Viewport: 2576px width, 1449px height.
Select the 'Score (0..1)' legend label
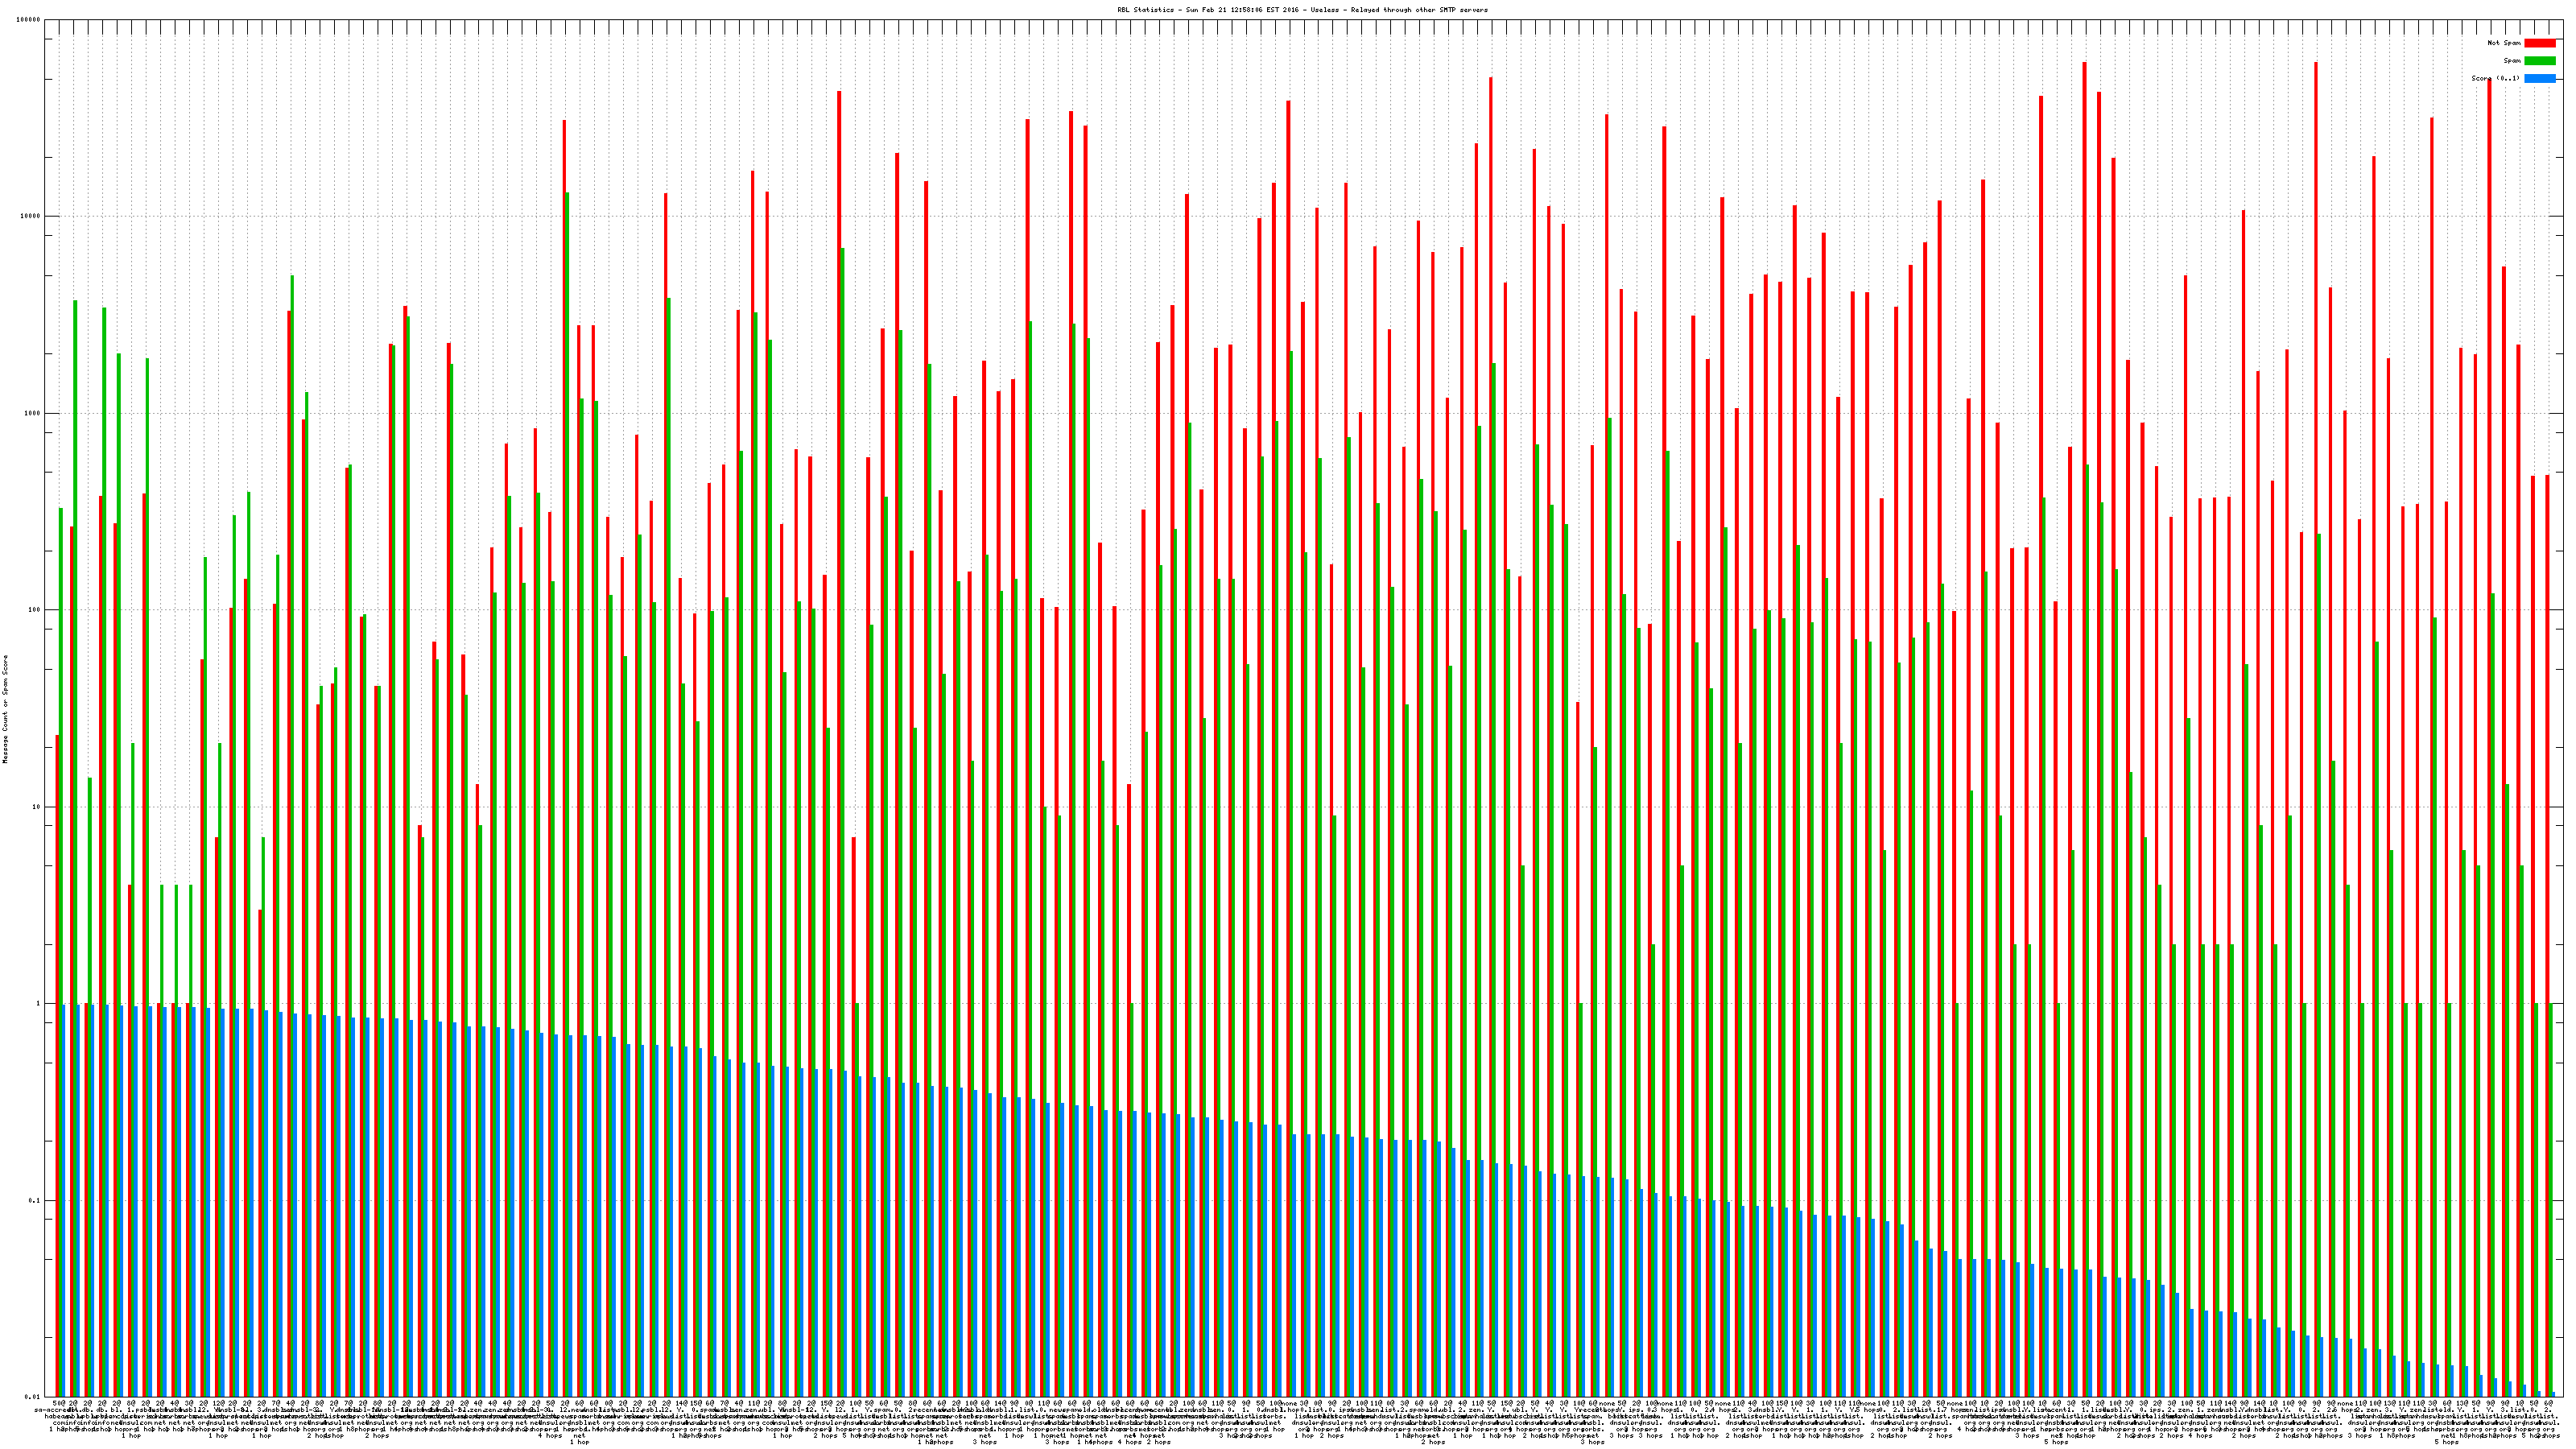2495,78
